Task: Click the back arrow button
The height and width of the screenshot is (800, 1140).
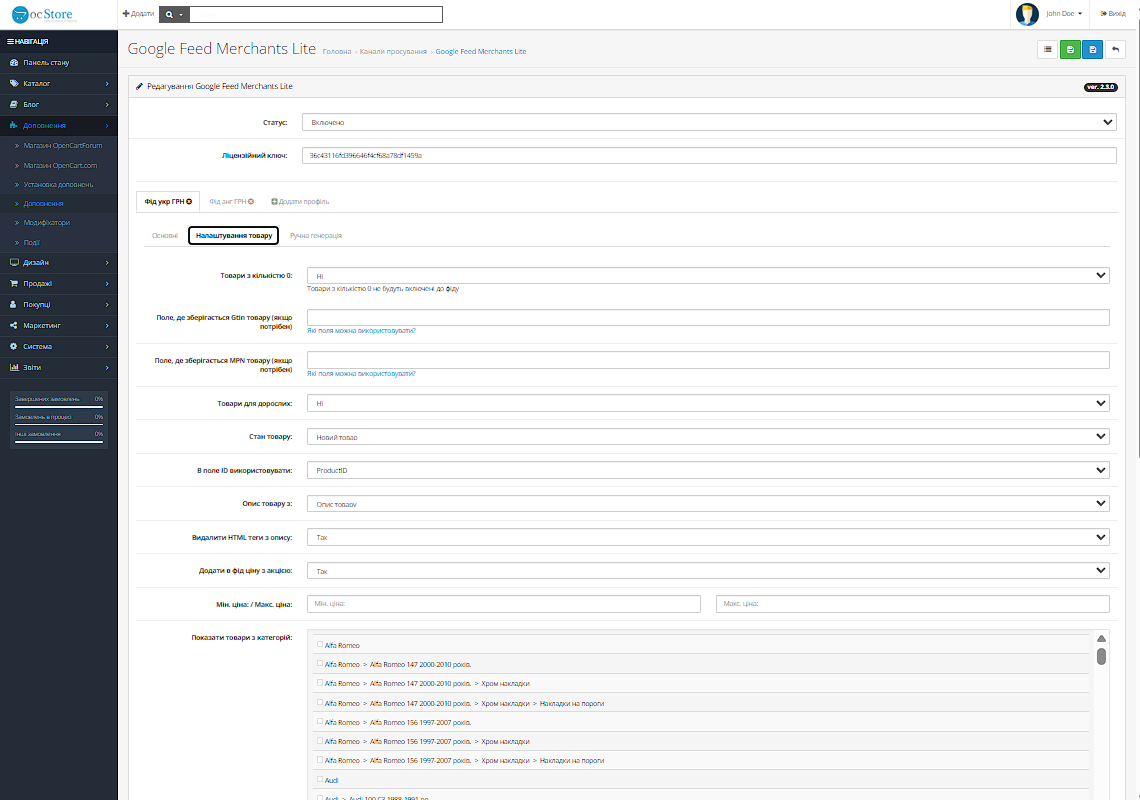Action: (1115, 49)
